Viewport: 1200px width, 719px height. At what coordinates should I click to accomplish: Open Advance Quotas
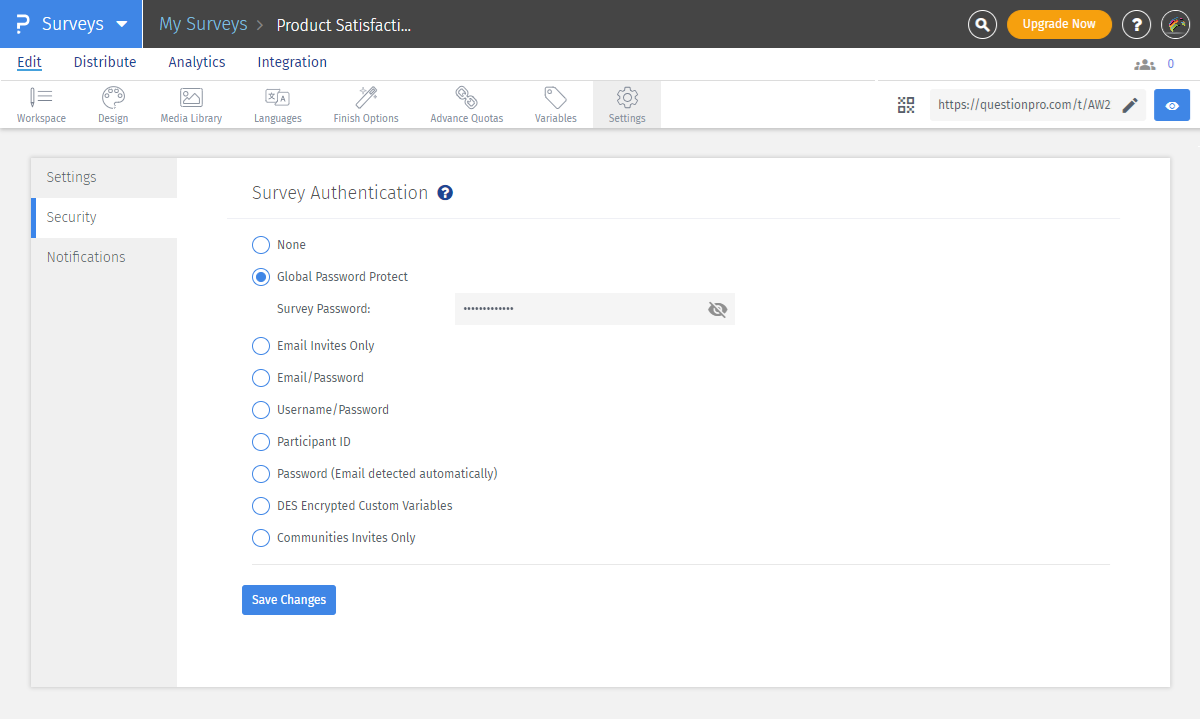point(466,104)
